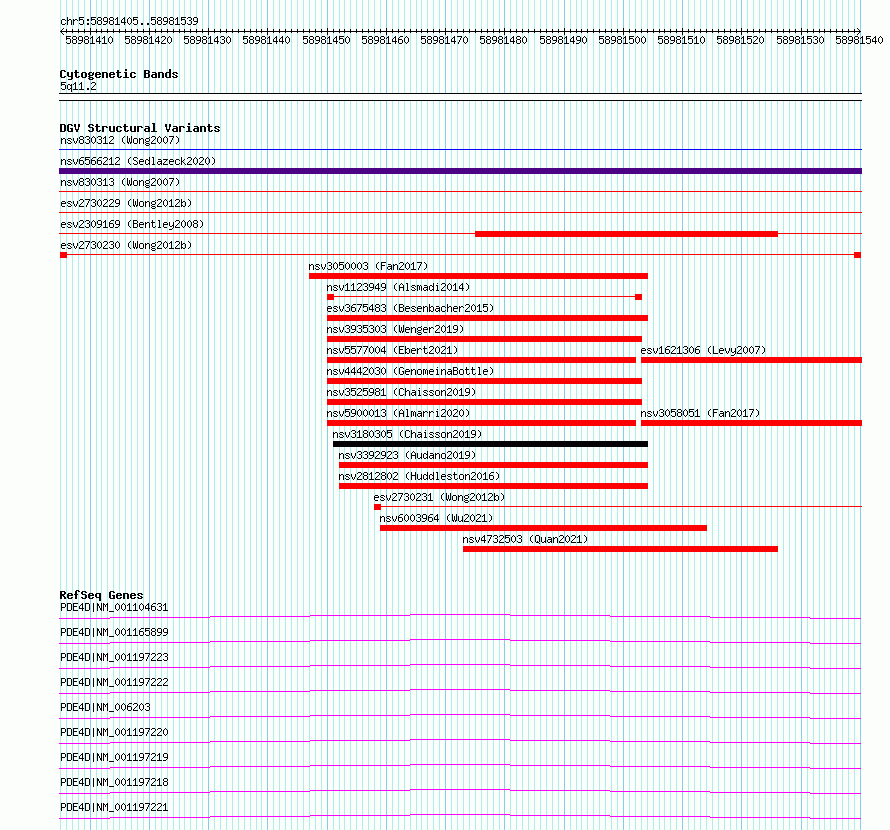
Task: Open variant esv1621306 (Levy2007) label
Action: click(x=703, y=350)
